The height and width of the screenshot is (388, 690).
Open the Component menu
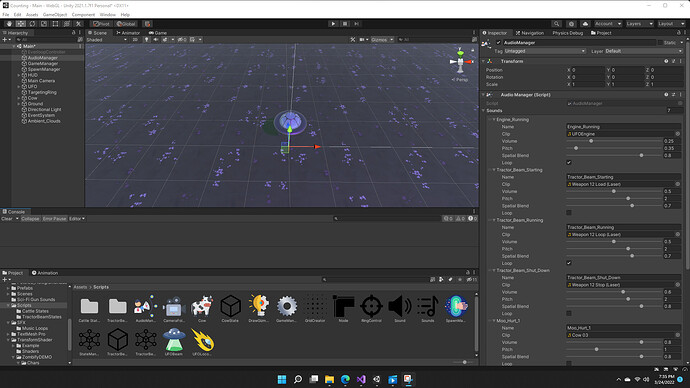pos(83,15)
